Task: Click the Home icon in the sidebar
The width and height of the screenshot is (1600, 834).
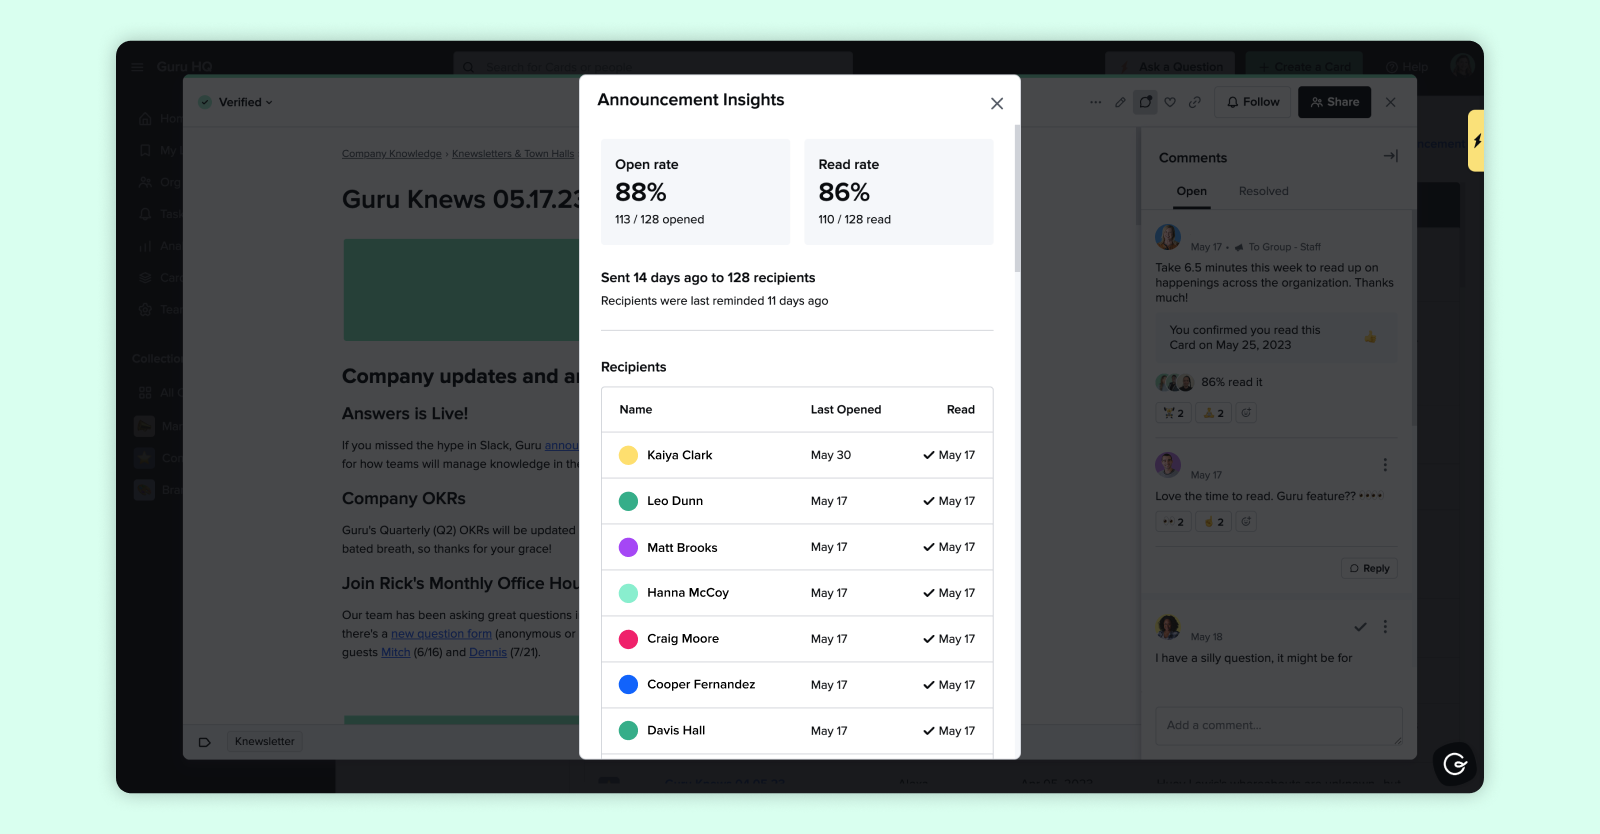Action: click(145, 118)
